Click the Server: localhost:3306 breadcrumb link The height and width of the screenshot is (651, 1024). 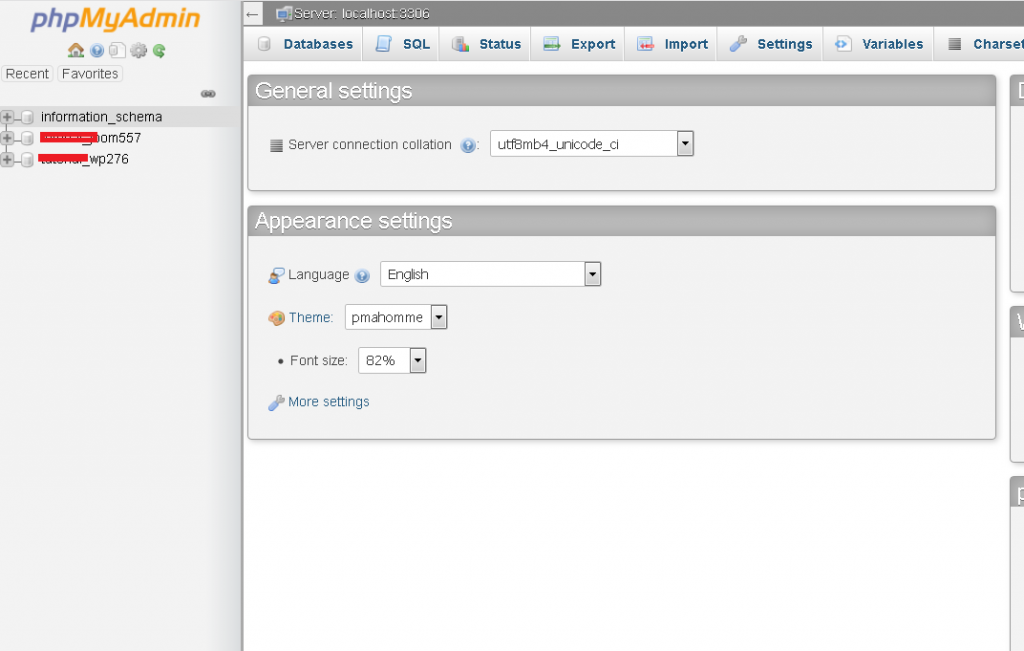[x=362, y=14]
